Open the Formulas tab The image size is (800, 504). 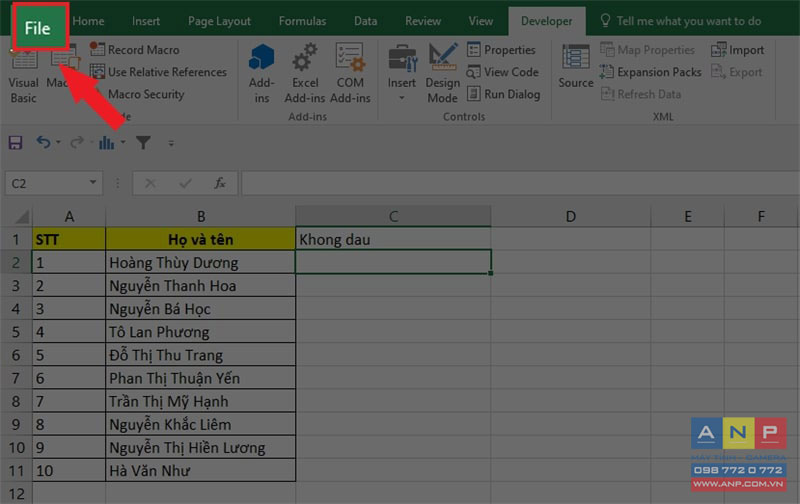302,21
